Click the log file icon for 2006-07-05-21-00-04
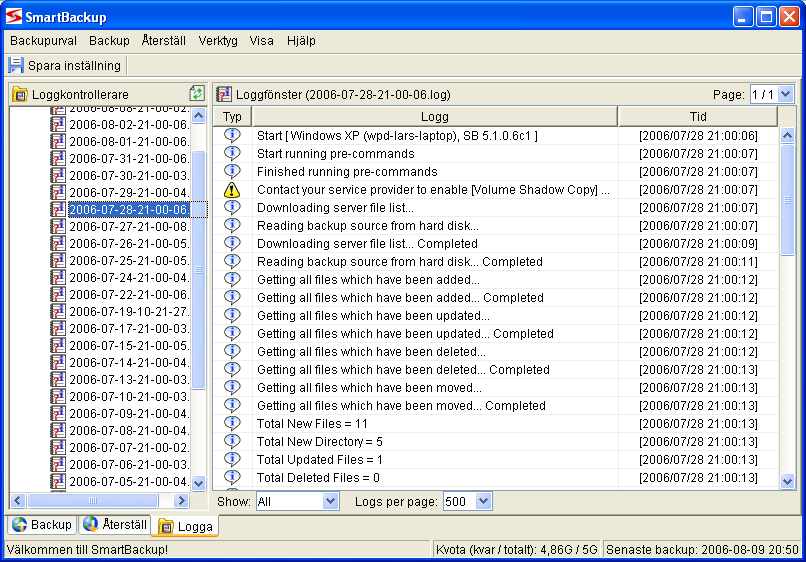This screenshot has height=562, width=806. tap(58, 481)
